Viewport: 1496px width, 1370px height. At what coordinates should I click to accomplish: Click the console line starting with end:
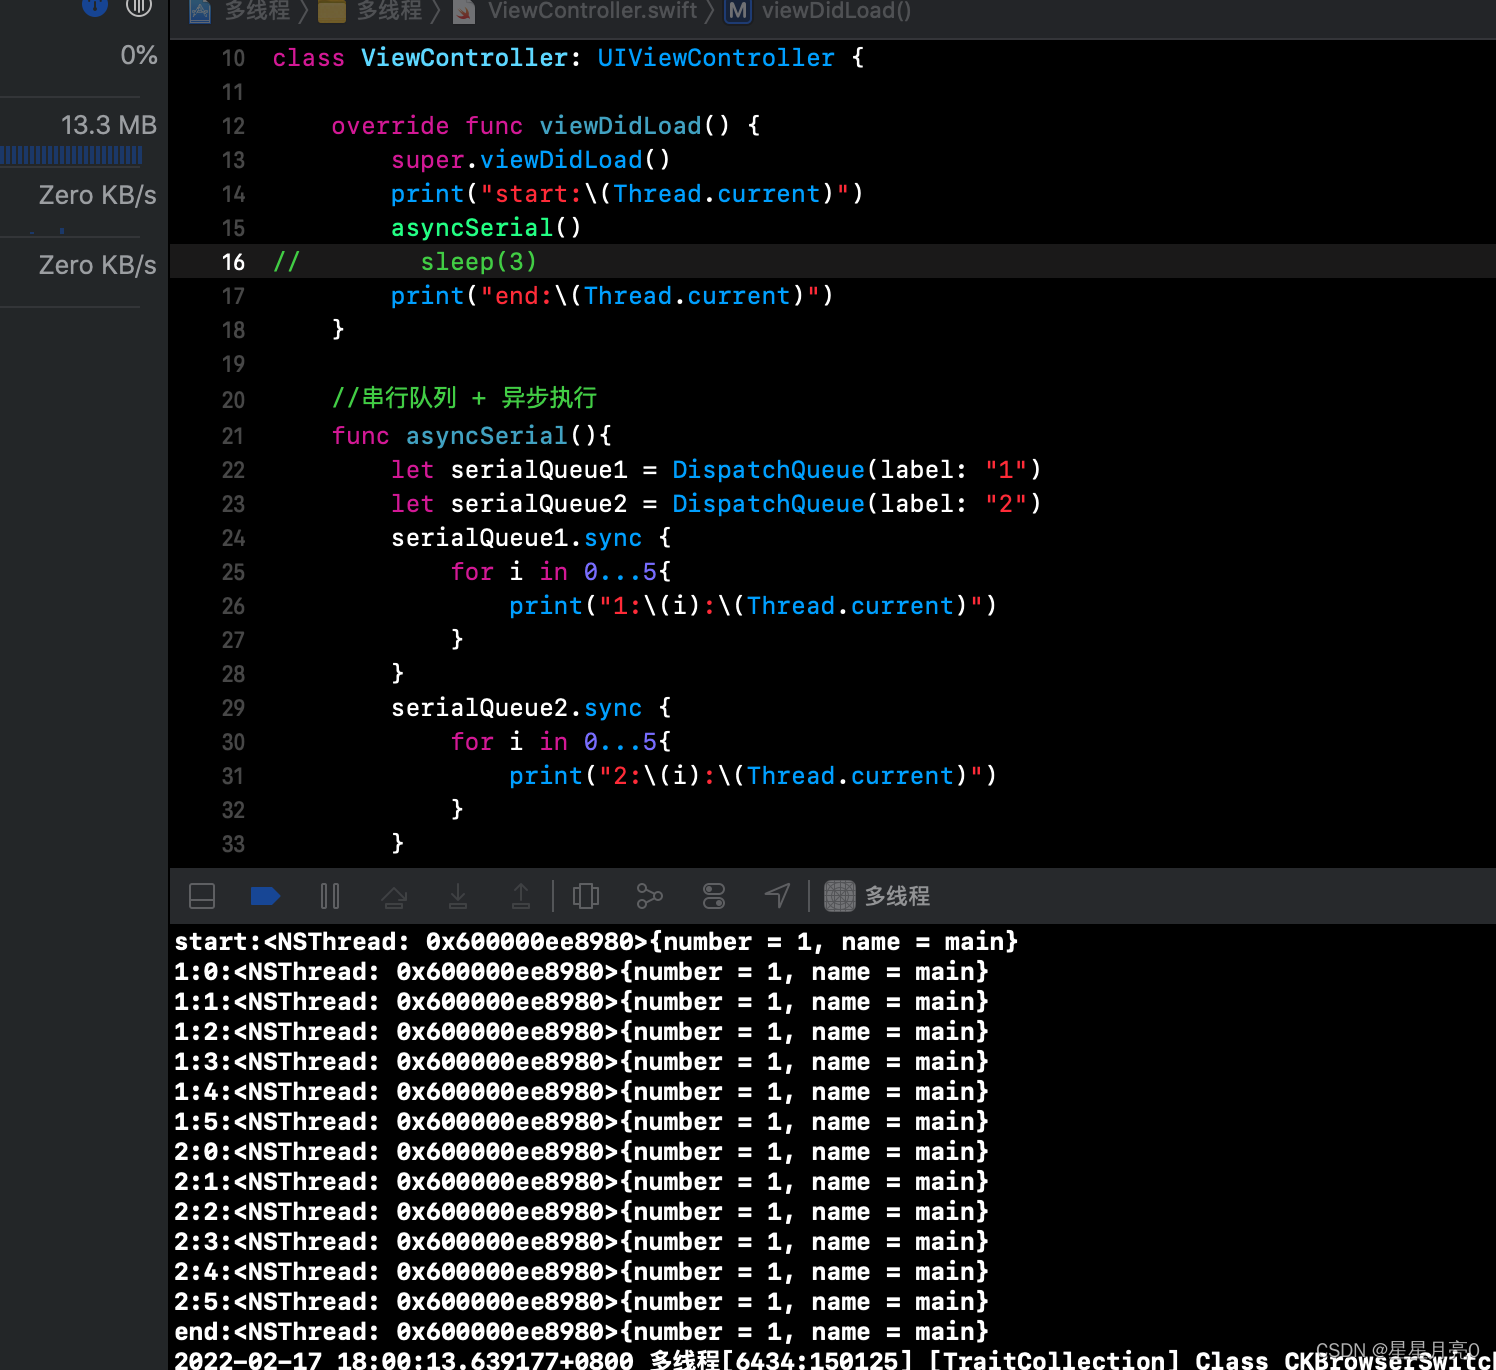[x=581, y=1332]
